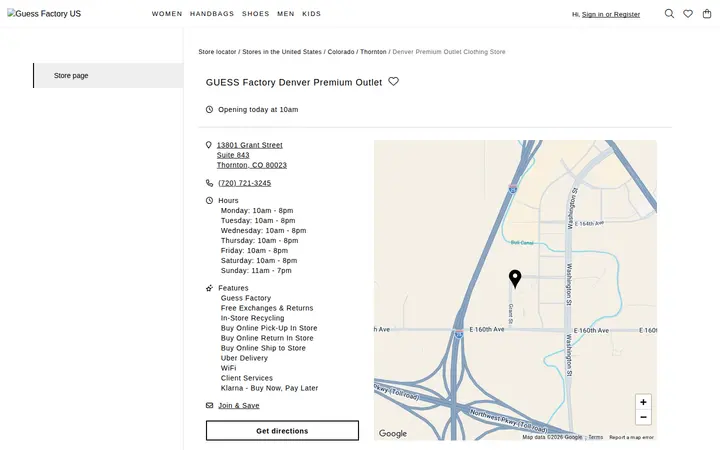Click the GUESS Factory Denver Premium Outlet heading

(x=294, y=82)
